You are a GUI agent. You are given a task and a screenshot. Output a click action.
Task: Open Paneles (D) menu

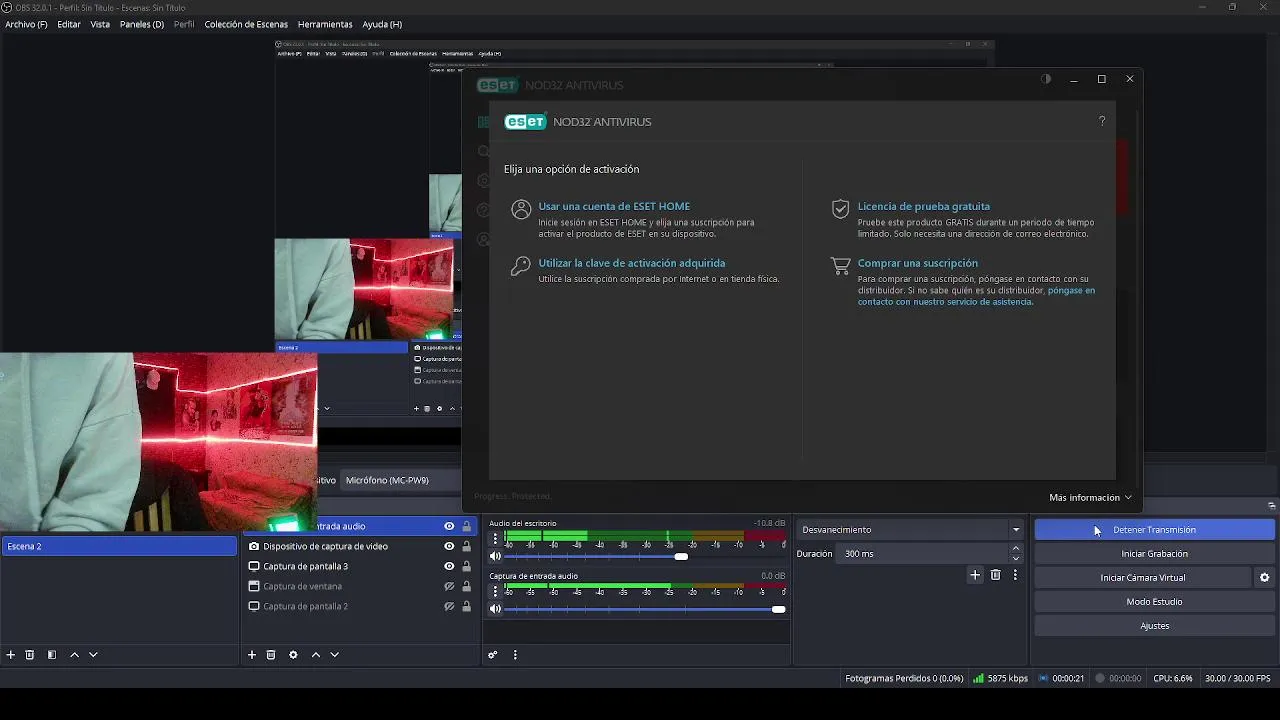[142, 24]
